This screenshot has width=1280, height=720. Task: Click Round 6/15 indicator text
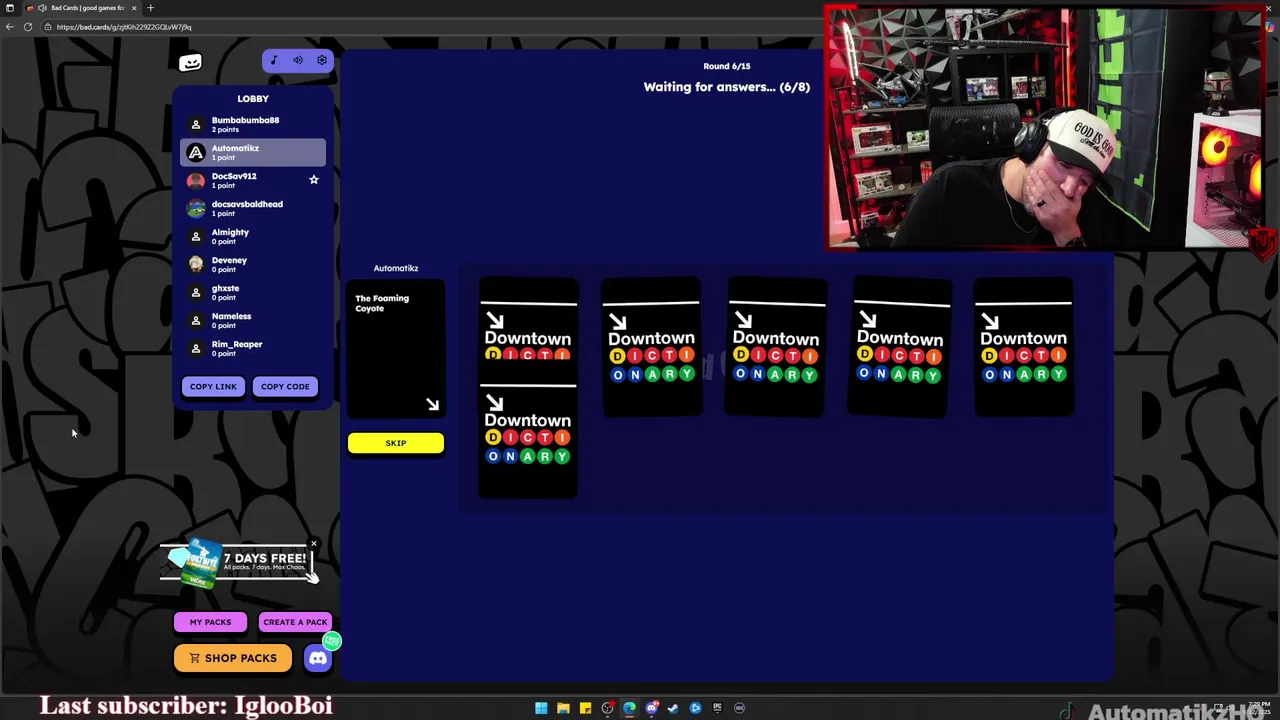coord(727,66)
